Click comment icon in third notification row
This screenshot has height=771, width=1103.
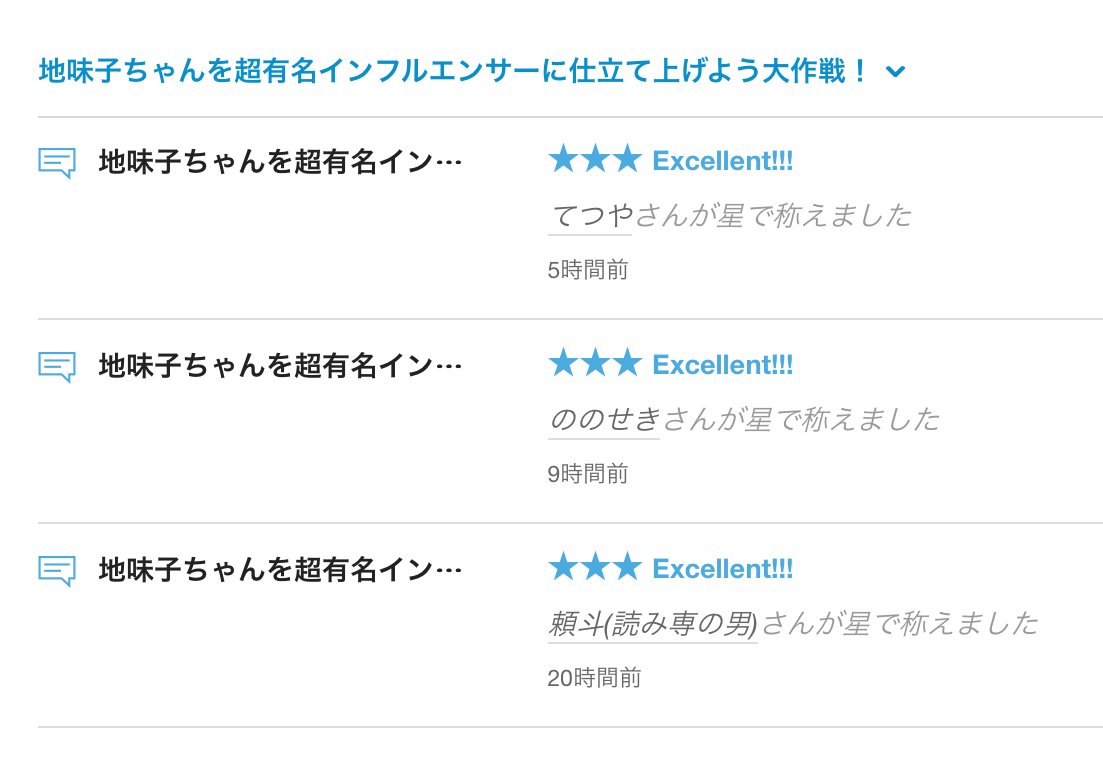(57, 570)
